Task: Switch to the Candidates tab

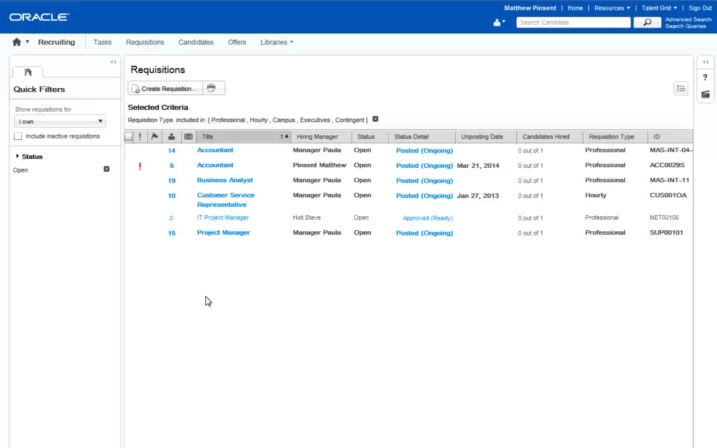Action: (196, 43)
